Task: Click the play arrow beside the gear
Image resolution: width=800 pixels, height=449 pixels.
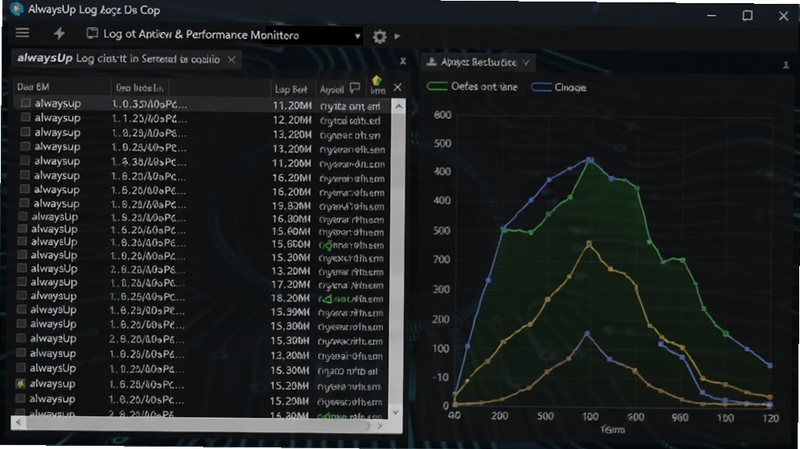Action: [397, 37]
